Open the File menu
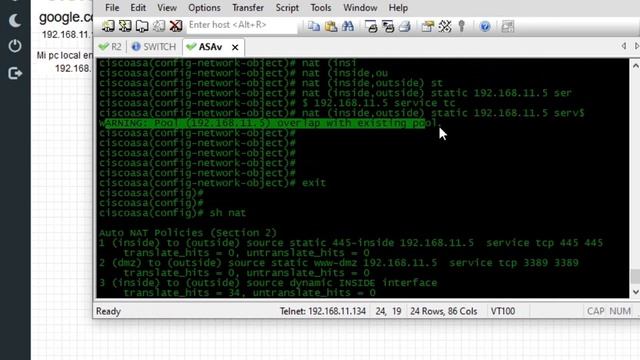640x360 pixels. coord(112,8)
